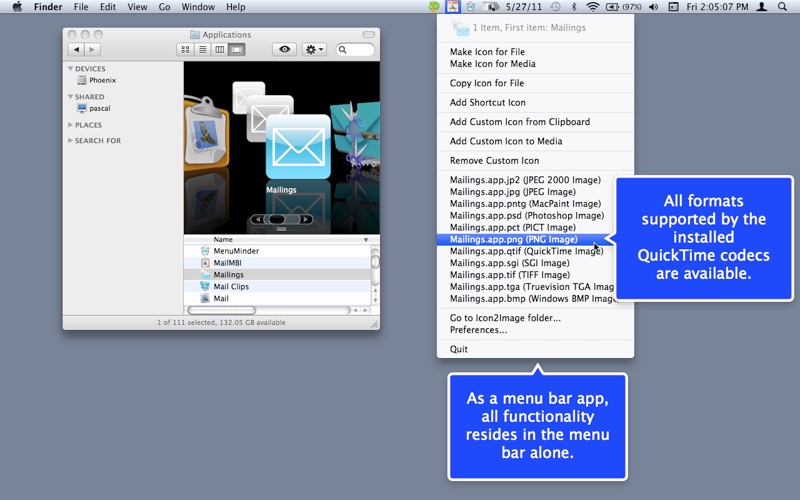Collapse the SHARED sidebar section
Viewport: 800px width, 500px height.
tap(70, 96)
